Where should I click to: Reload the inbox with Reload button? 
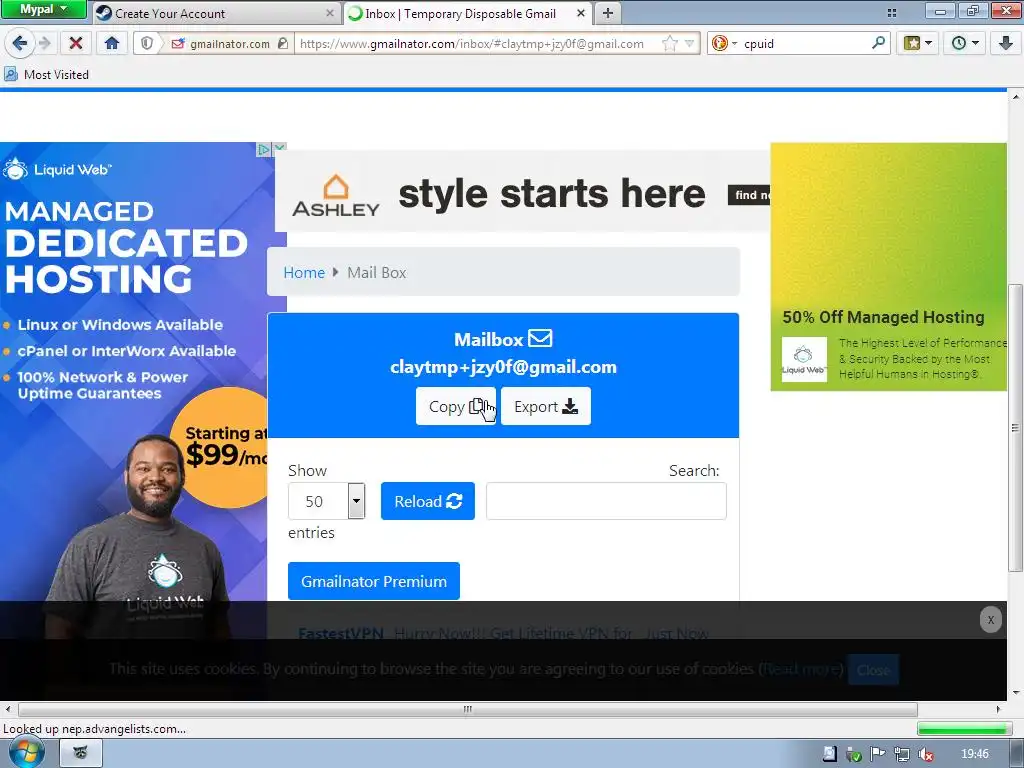(428, 501)
